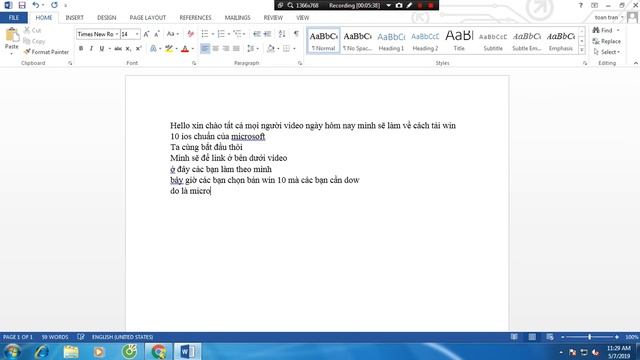Open the Font dialog launcher
The height and width of the screenshot is (360, 640).
click(x=194, y=63)
